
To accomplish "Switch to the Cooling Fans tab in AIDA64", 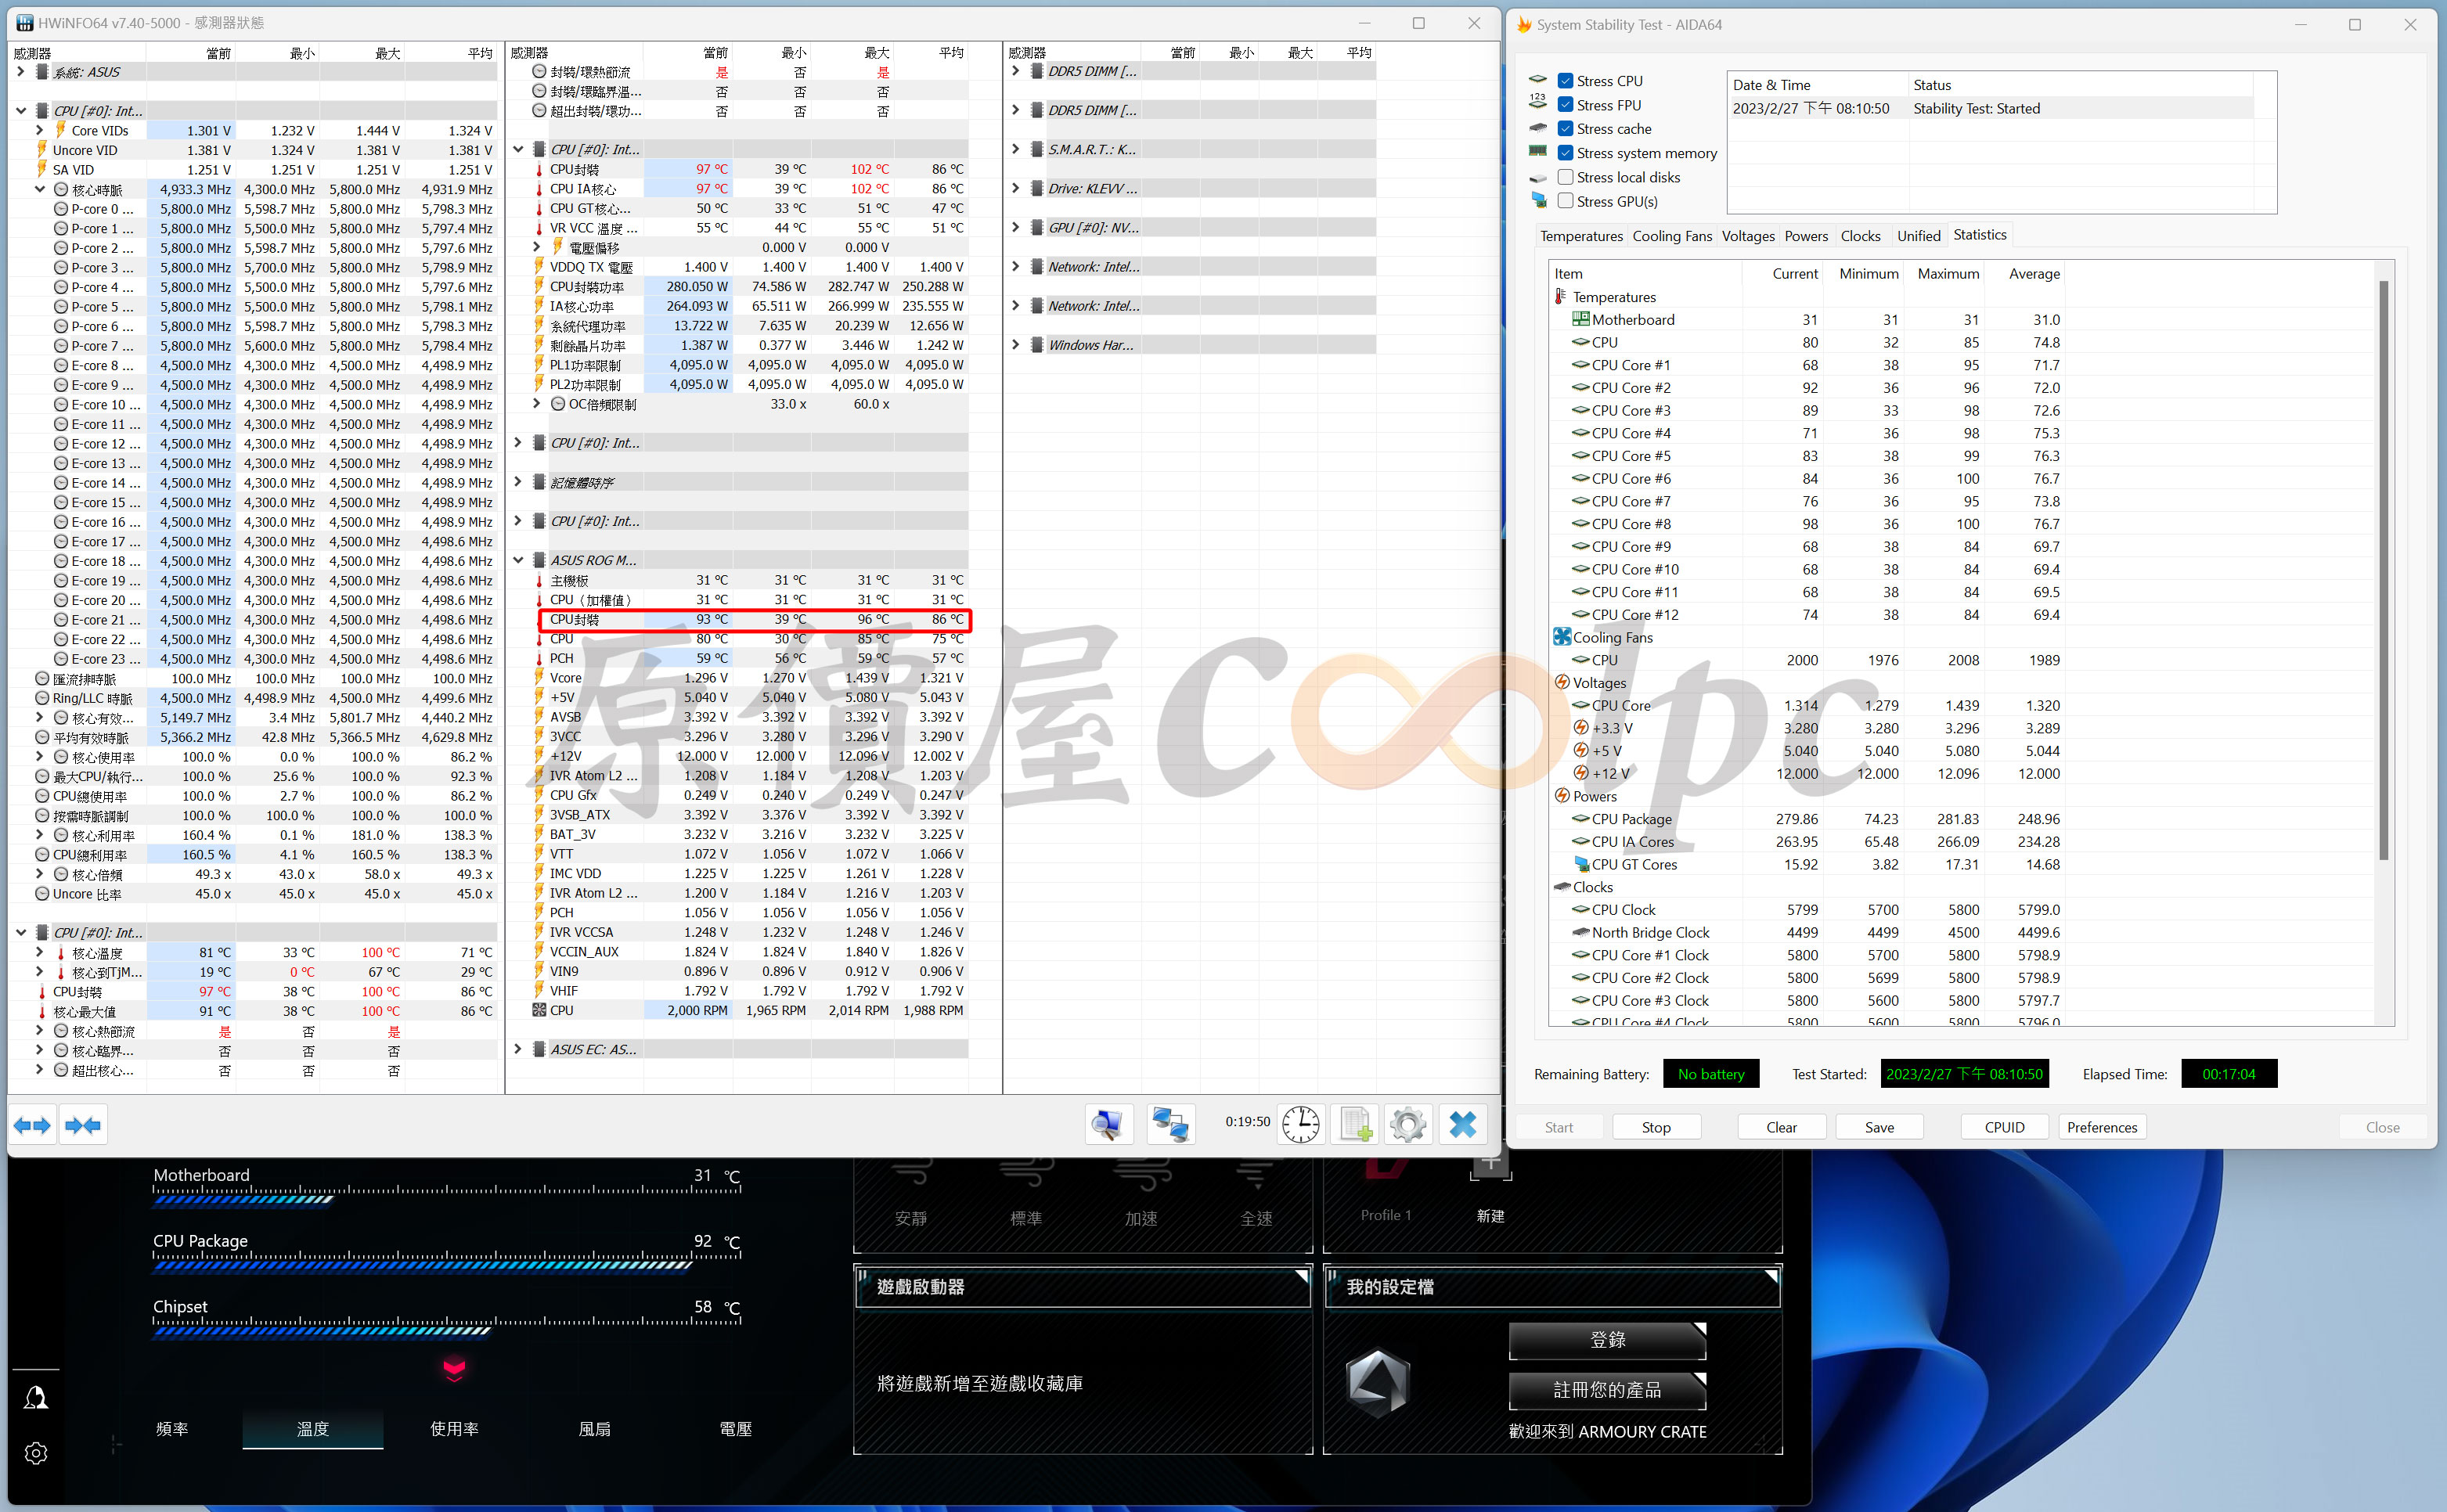I will pos(1672,236).
